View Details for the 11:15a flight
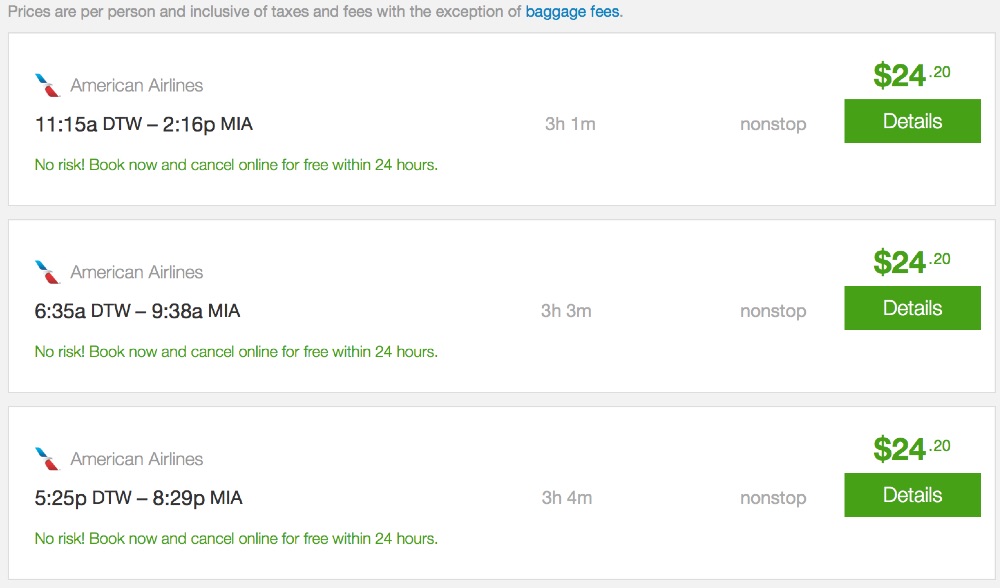The height and width of the screenshot is (588, 1000). (x=912, y=121)
